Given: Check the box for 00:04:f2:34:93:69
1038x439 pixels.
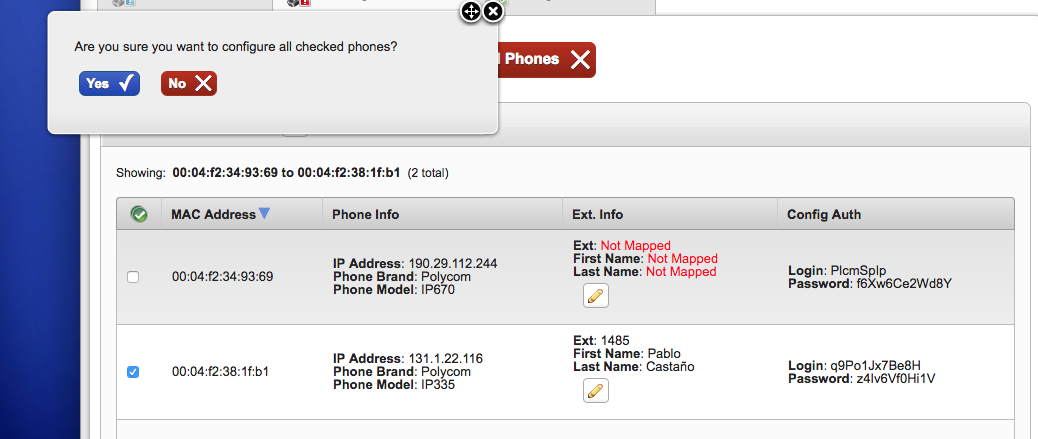Looking at the screenshot, I should (x=133, y=277).
